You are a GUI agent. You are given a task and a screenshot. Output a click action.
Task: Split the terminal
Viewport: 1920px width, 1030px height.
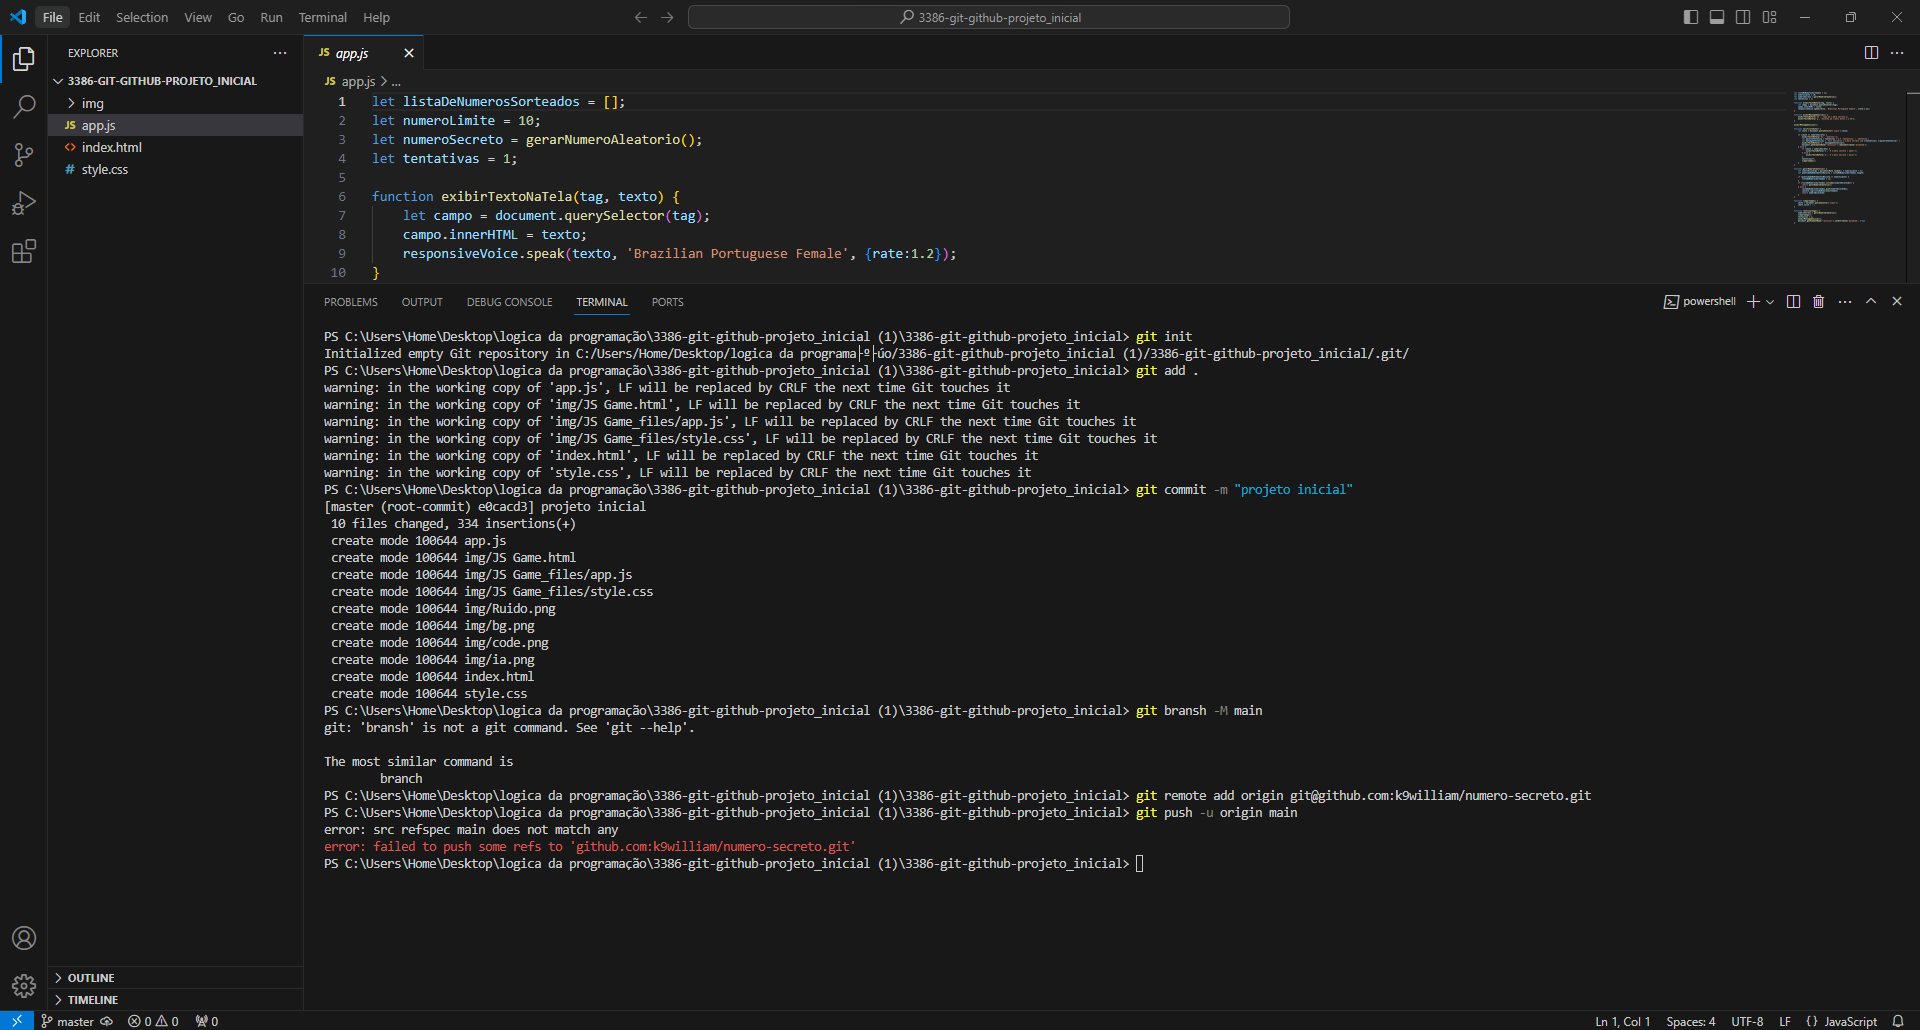pos(1793,301)
